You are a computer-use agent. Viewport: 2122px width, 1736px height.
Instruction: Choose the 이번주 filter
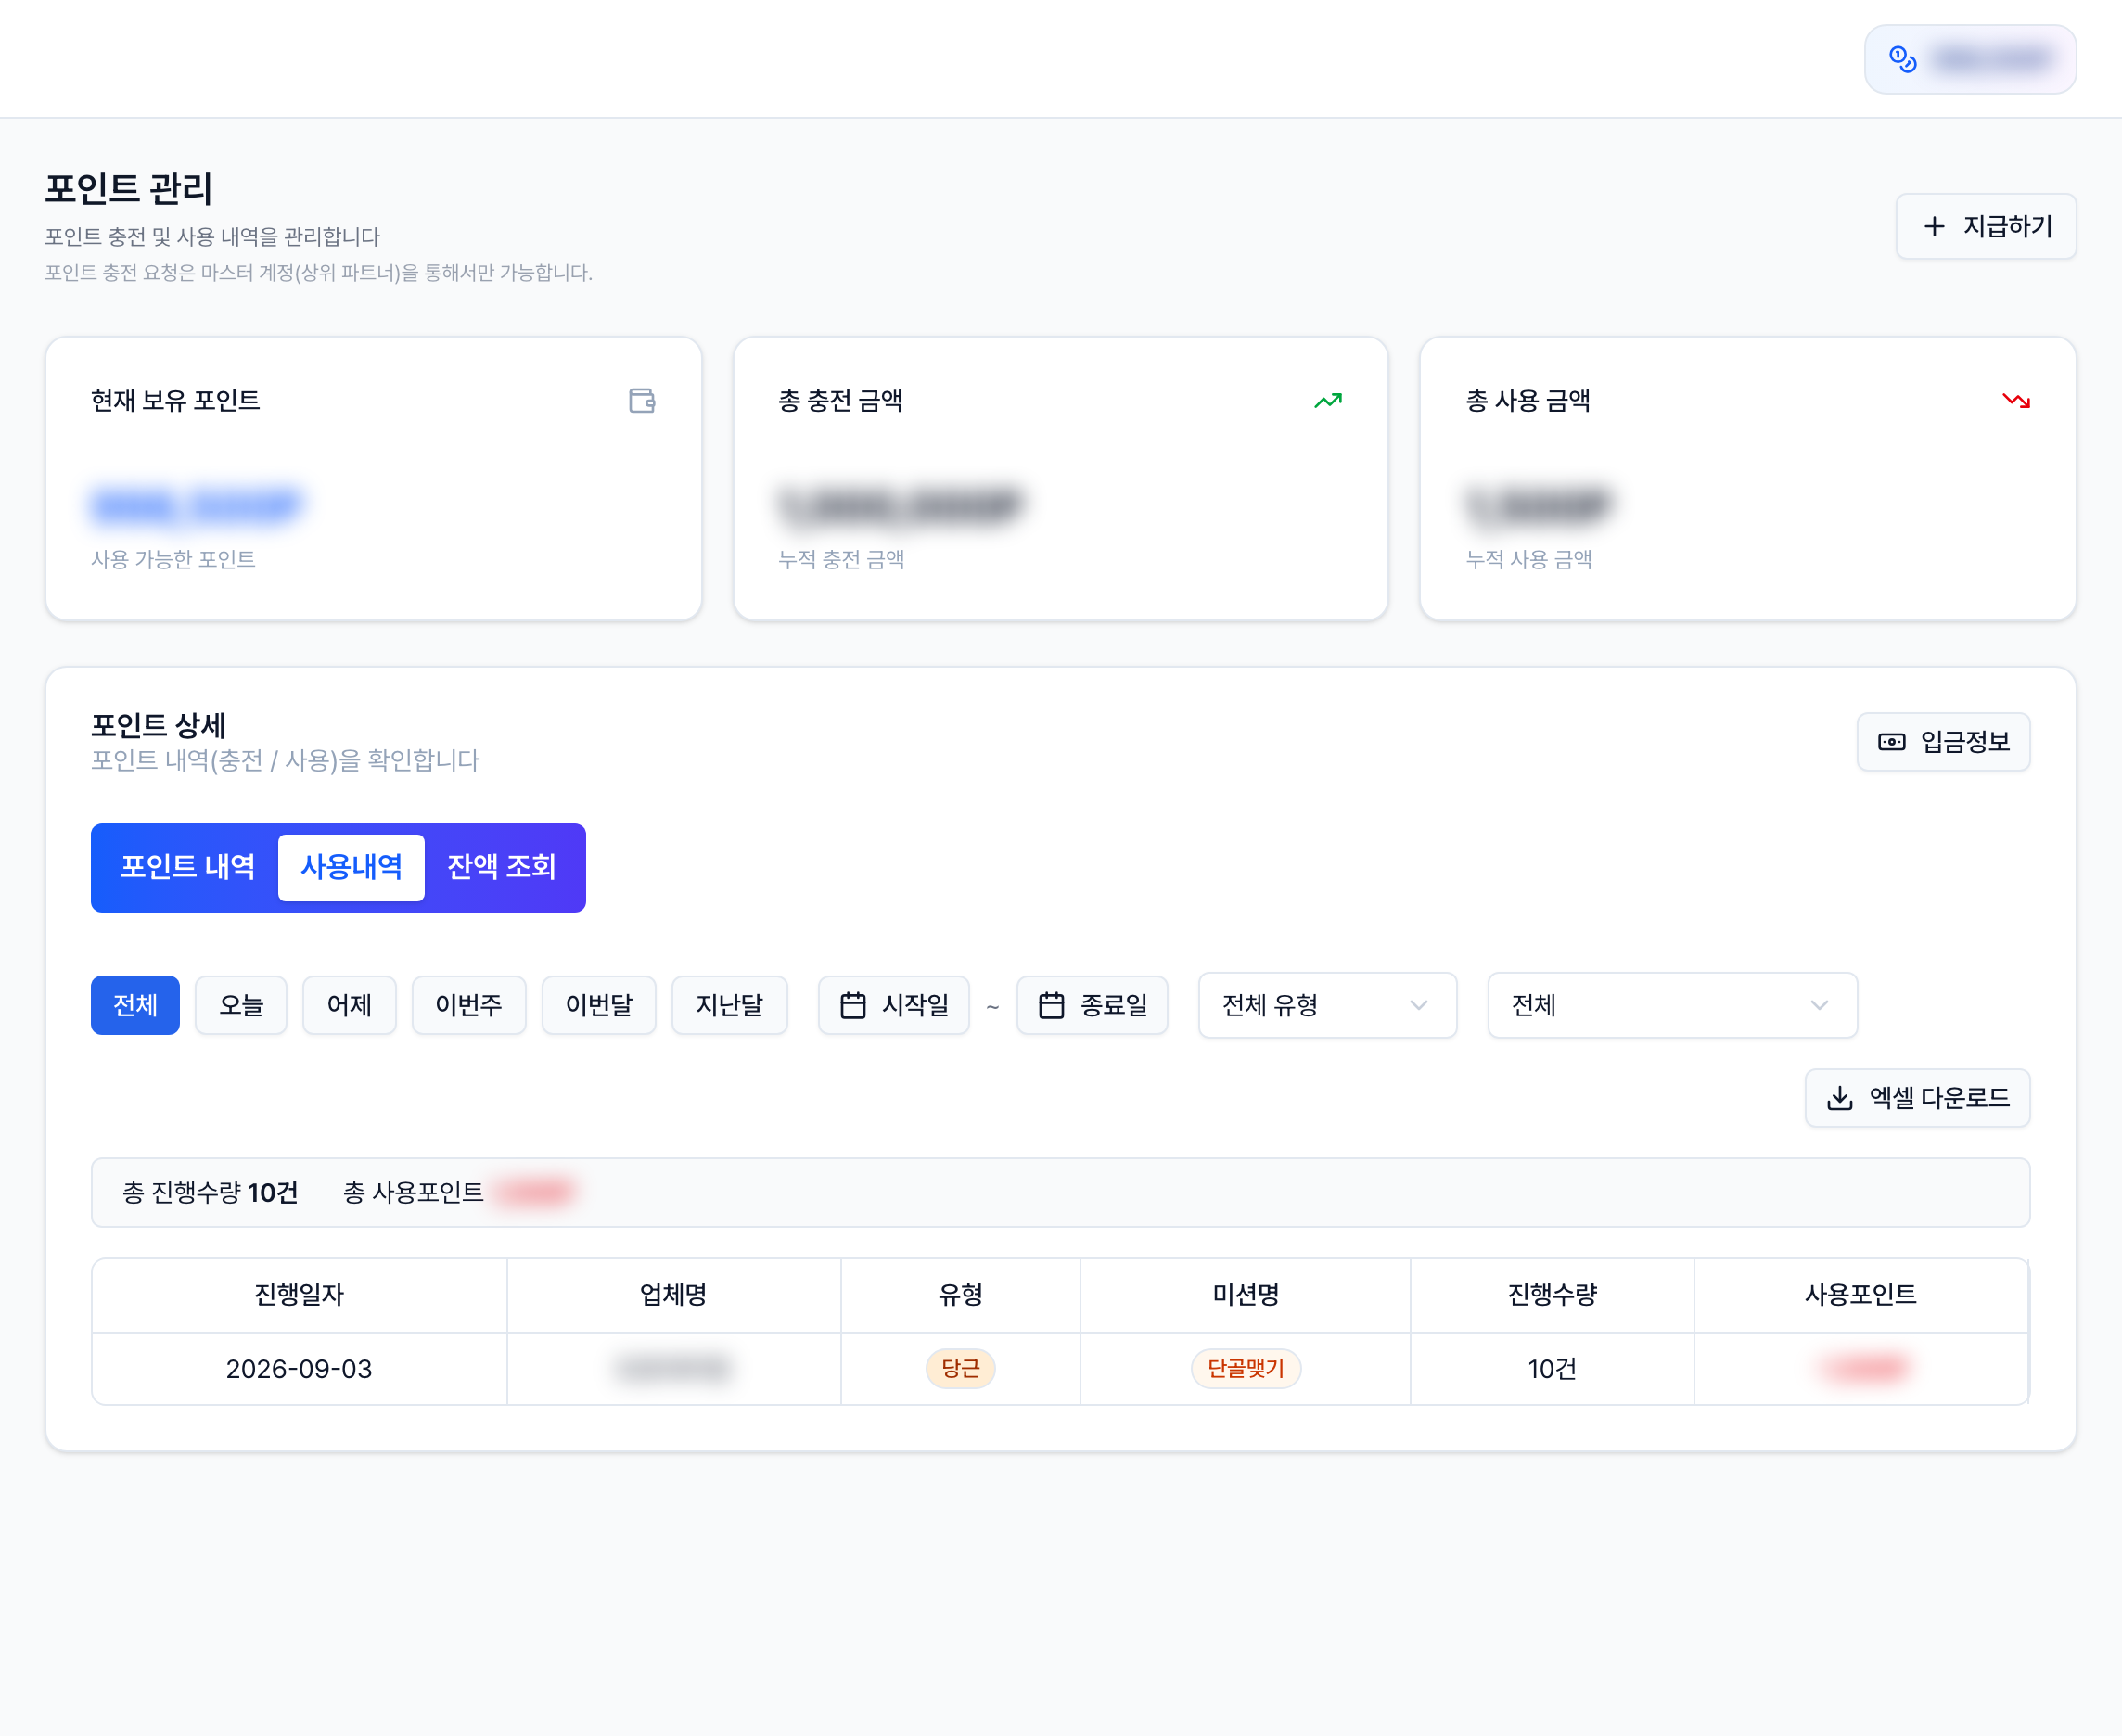pos(468,1005)
